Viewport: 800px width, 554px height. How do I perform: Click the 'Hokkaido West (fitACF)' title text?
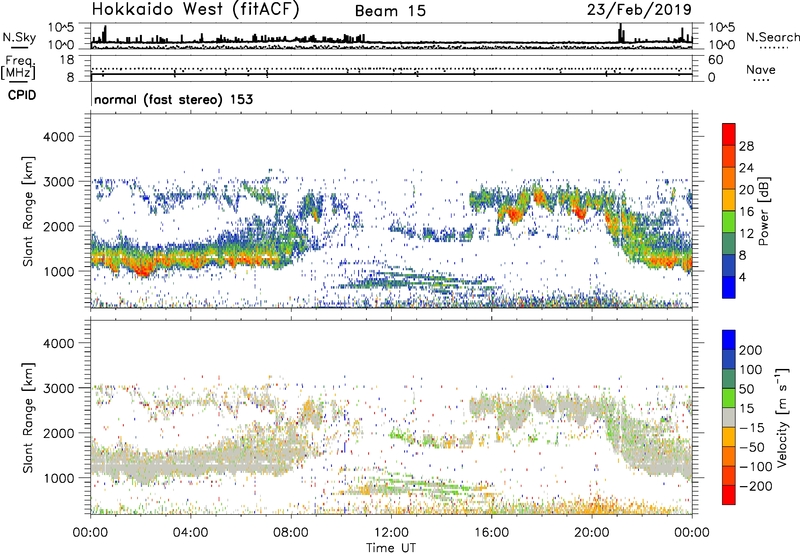[x=195, y=10]
